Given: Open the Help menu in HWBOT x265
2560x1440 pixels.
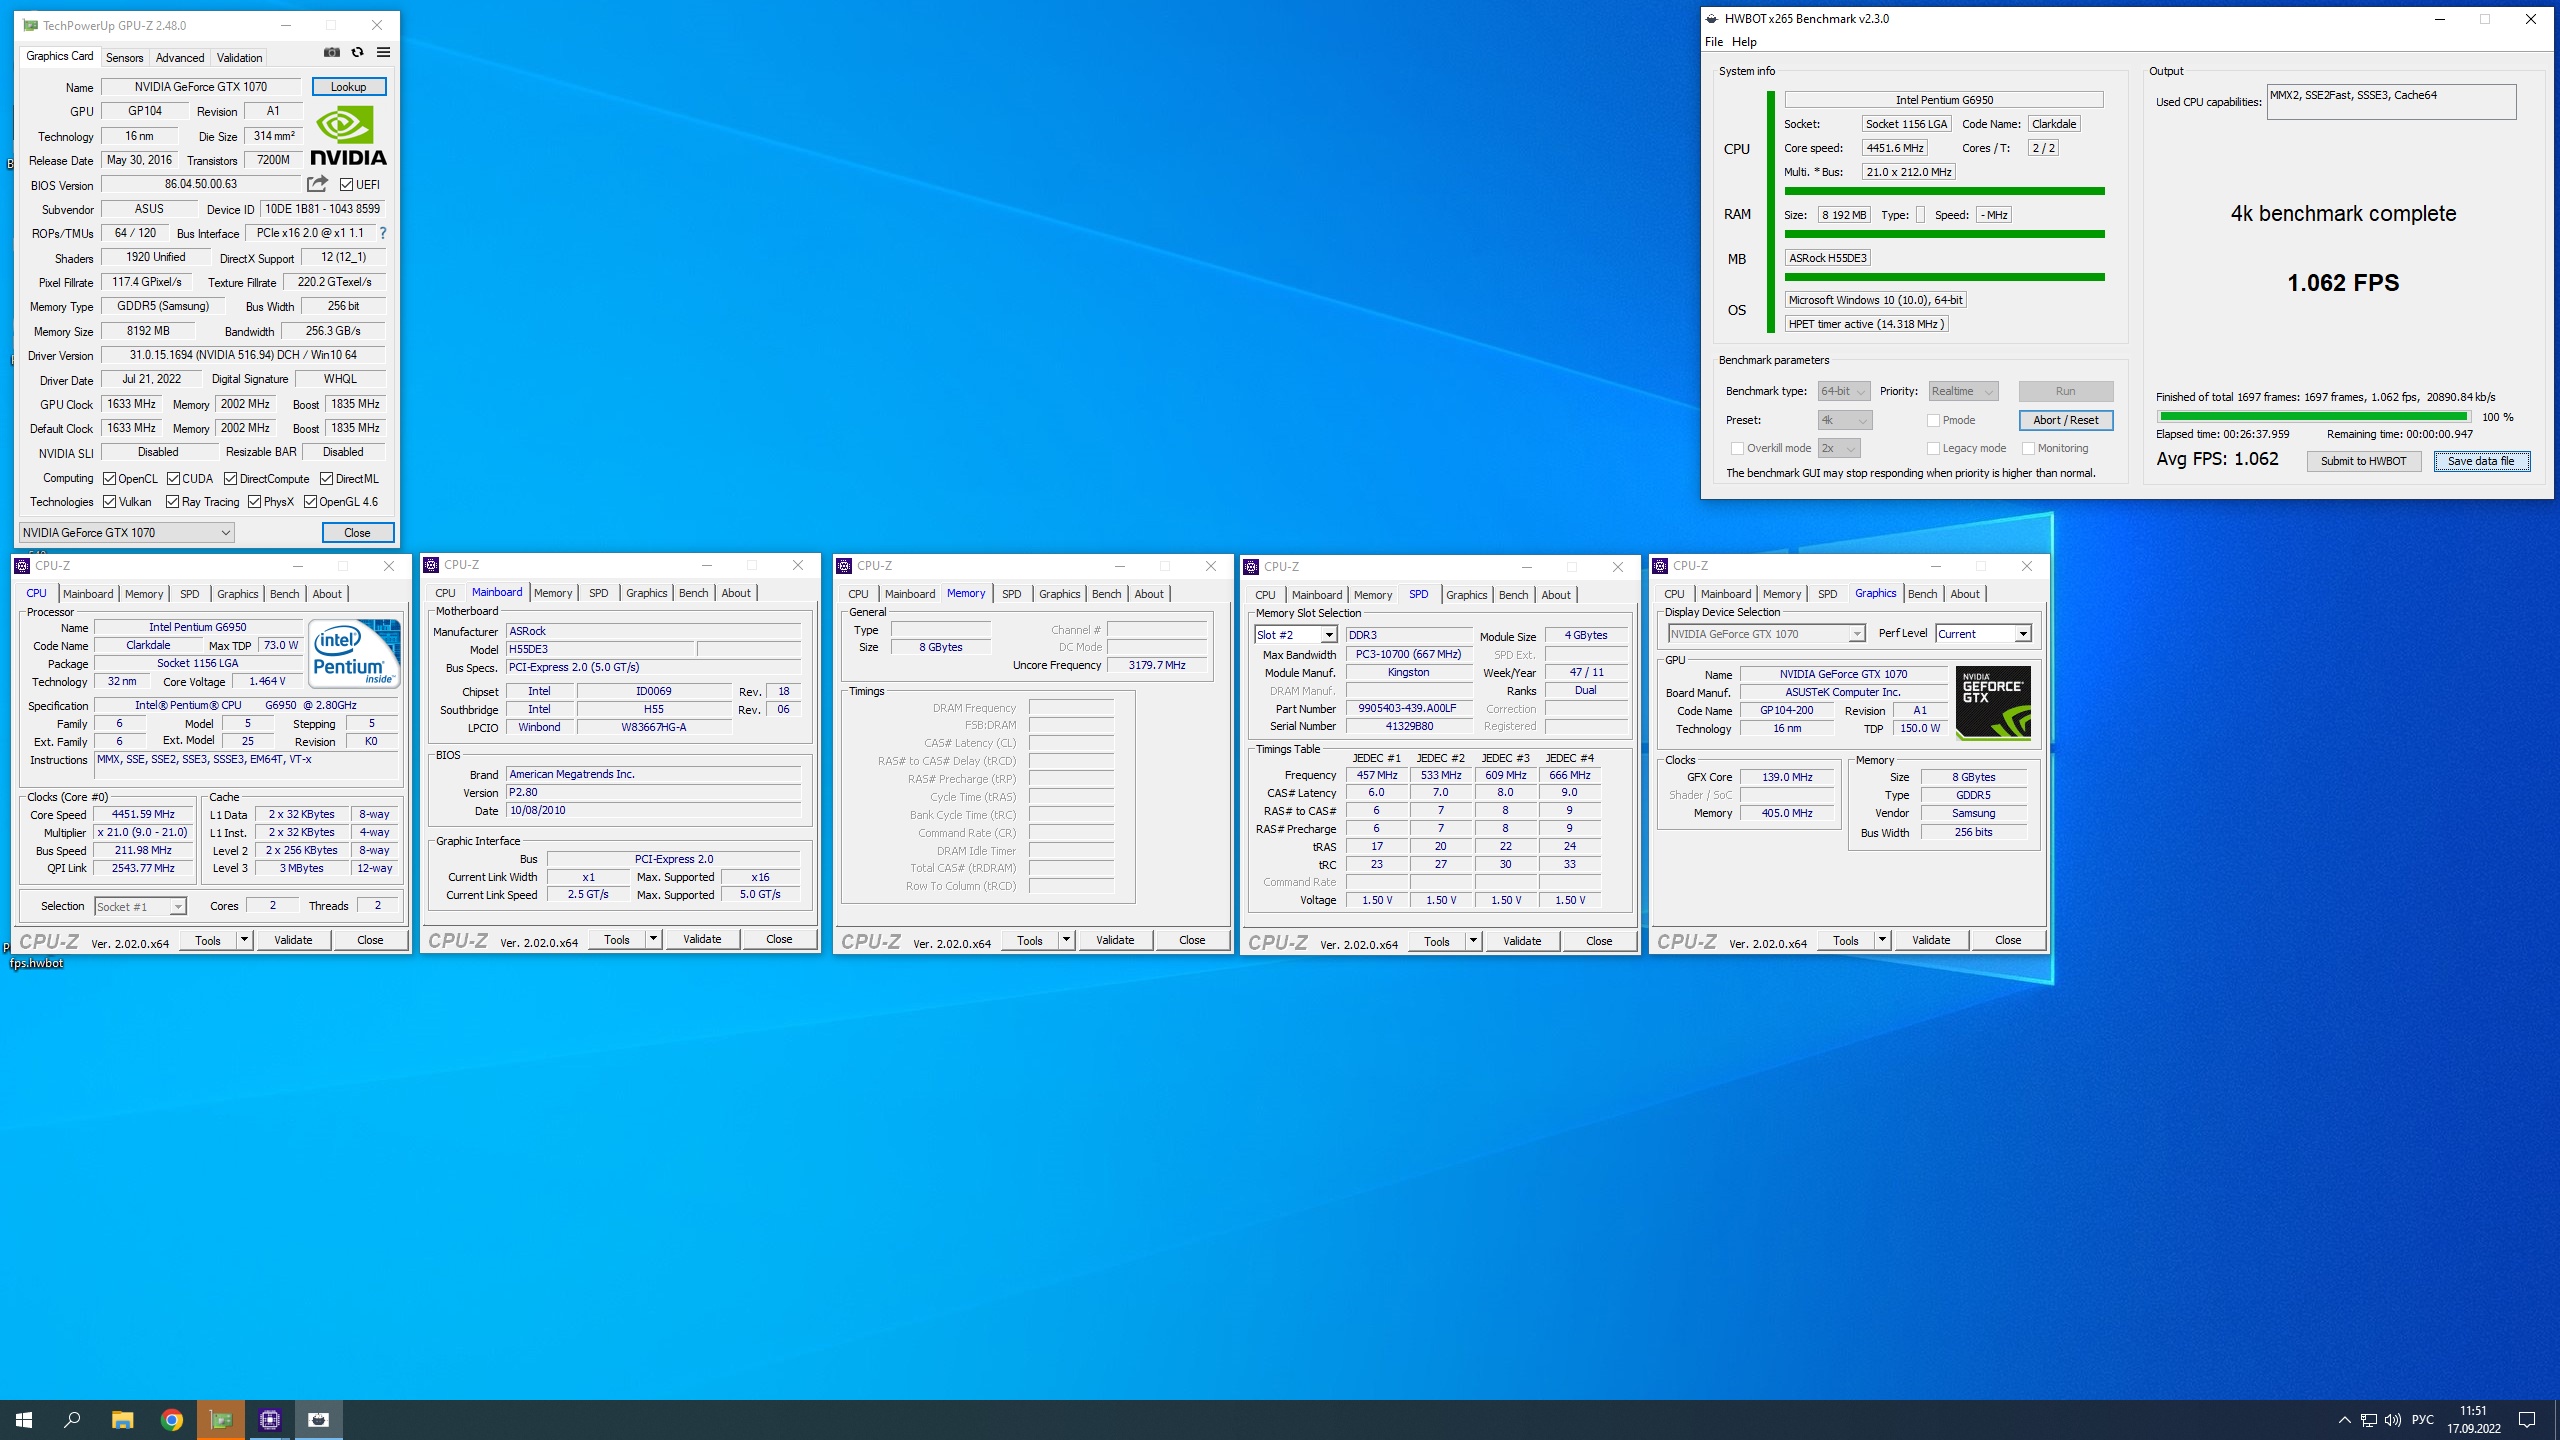Looking at the screenshot, I should 1744,42.
